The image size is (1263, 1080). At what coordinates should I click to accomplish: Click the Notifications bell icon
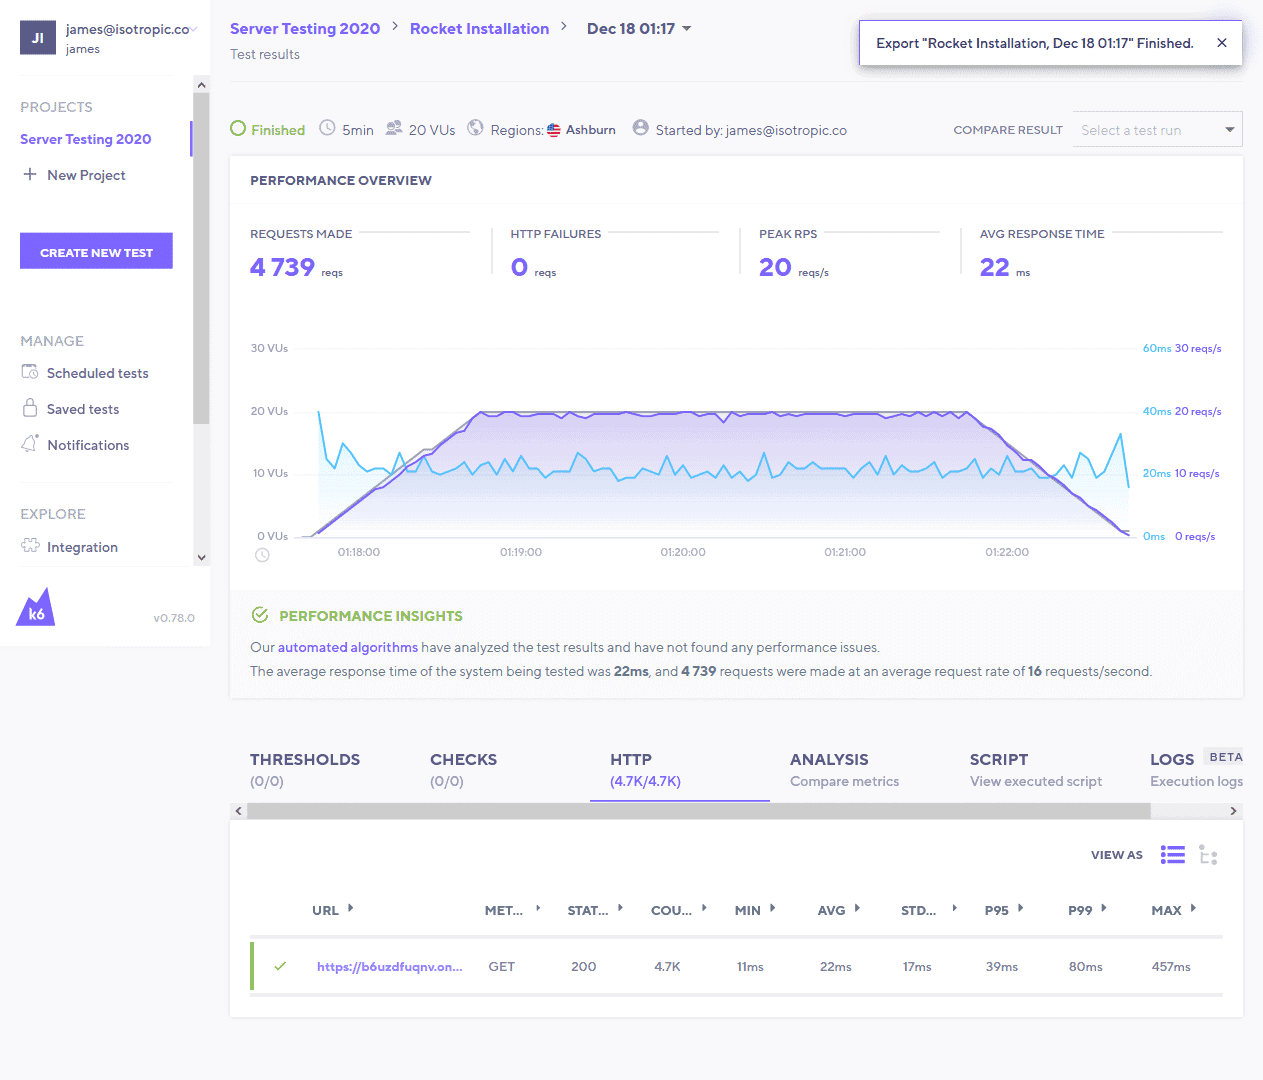pos(30,444)
